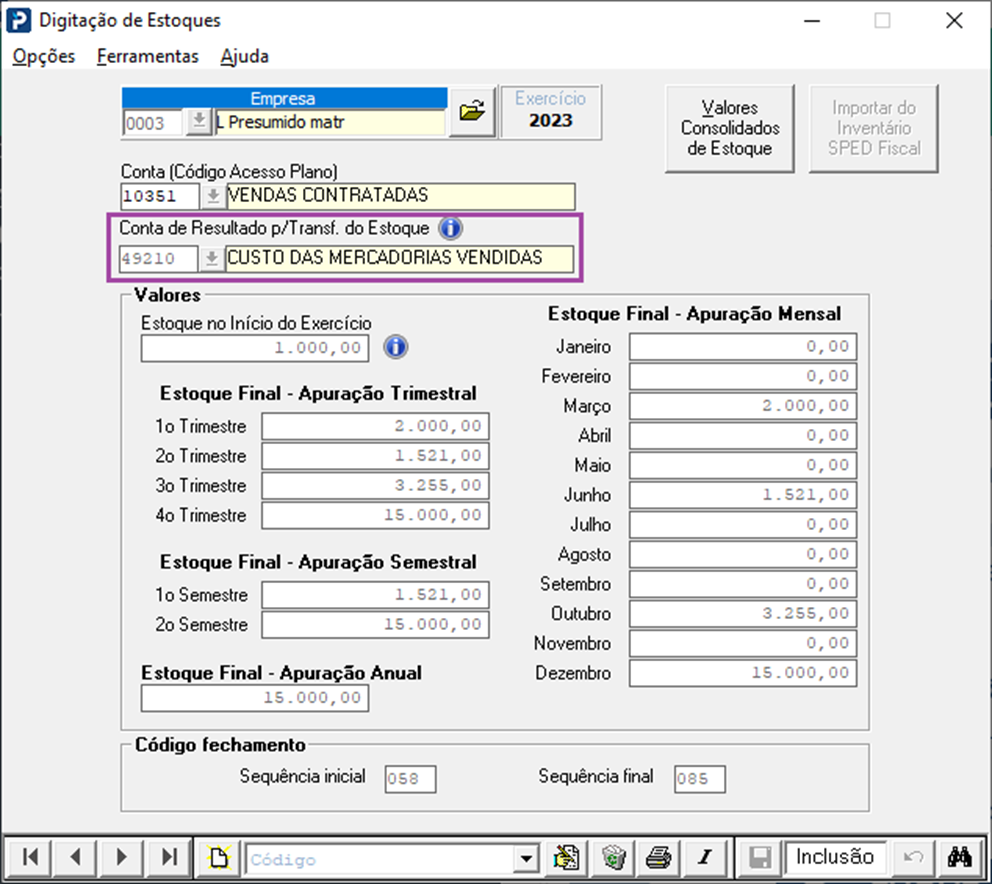Click the 2o Trimestre value field
Image resolution: width=992 pixels, height=884 pixels.
click(x=376, y=456)
